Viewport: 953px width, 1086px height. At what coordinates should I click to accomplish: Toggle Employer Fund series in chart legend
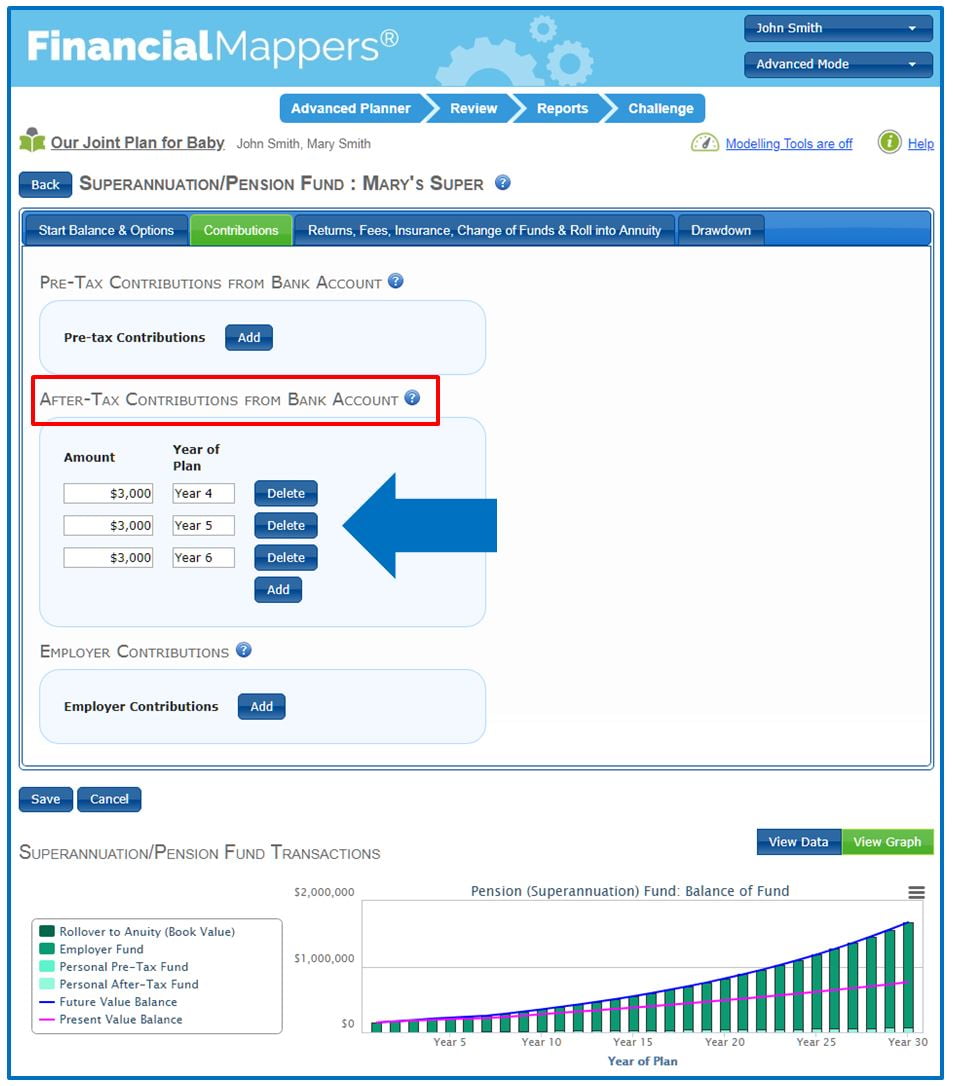(101, 949)
